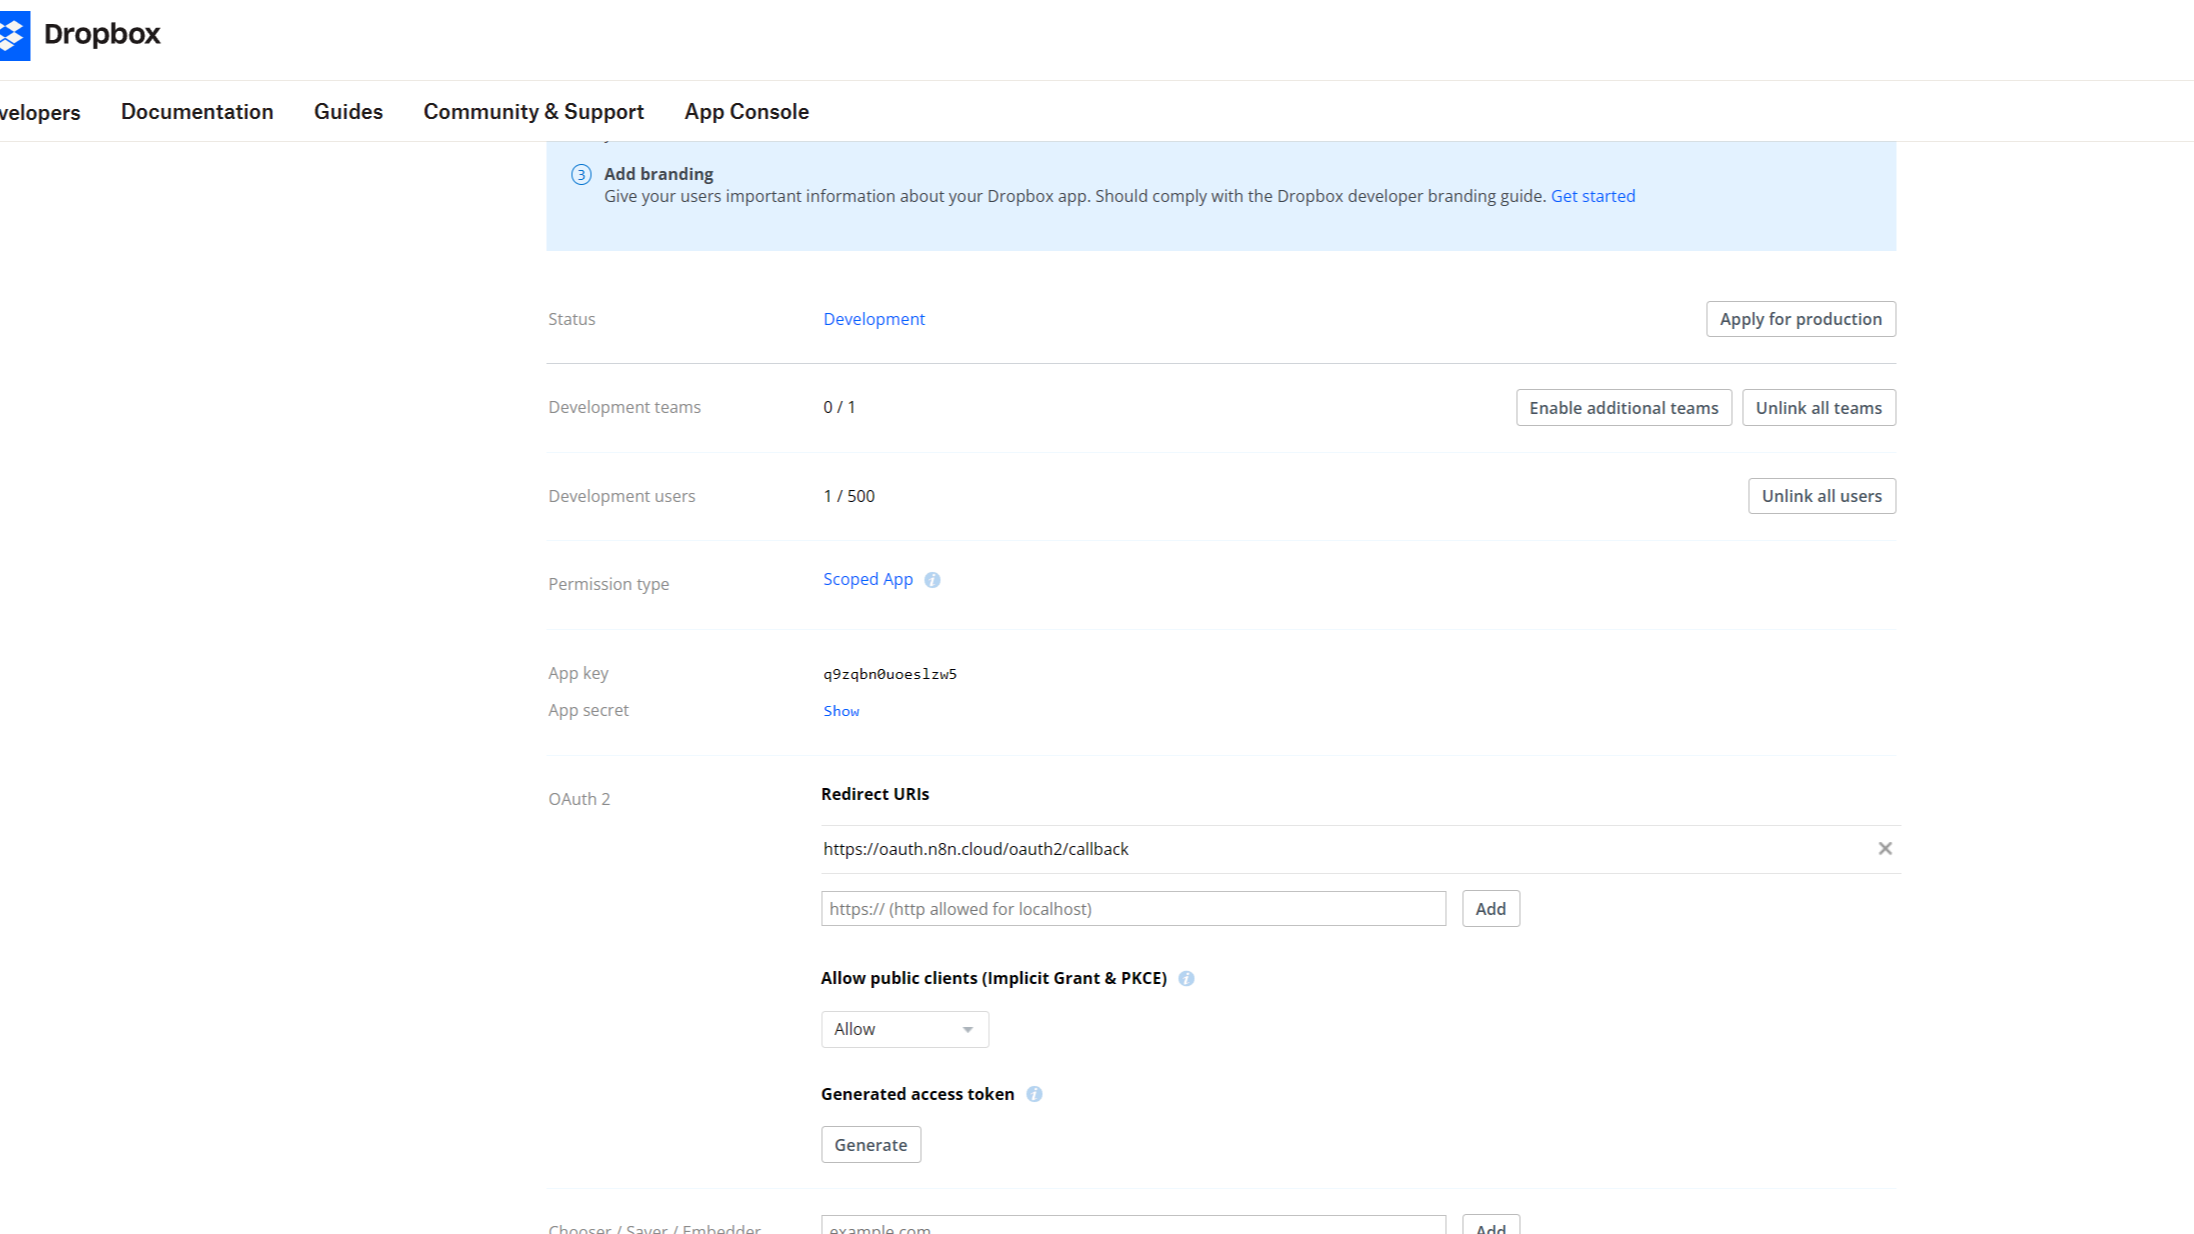Click the Redirect URI input field
Screen dimensions: 2194x1234
1133,909
